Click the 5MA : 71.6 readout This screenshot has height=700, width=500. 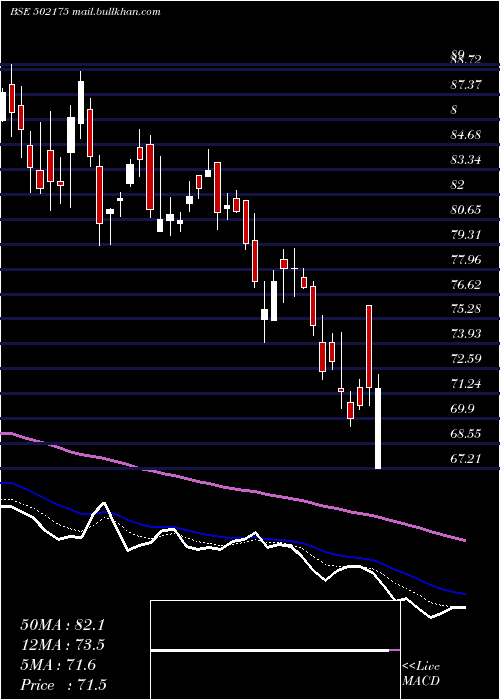coord(58,665)
